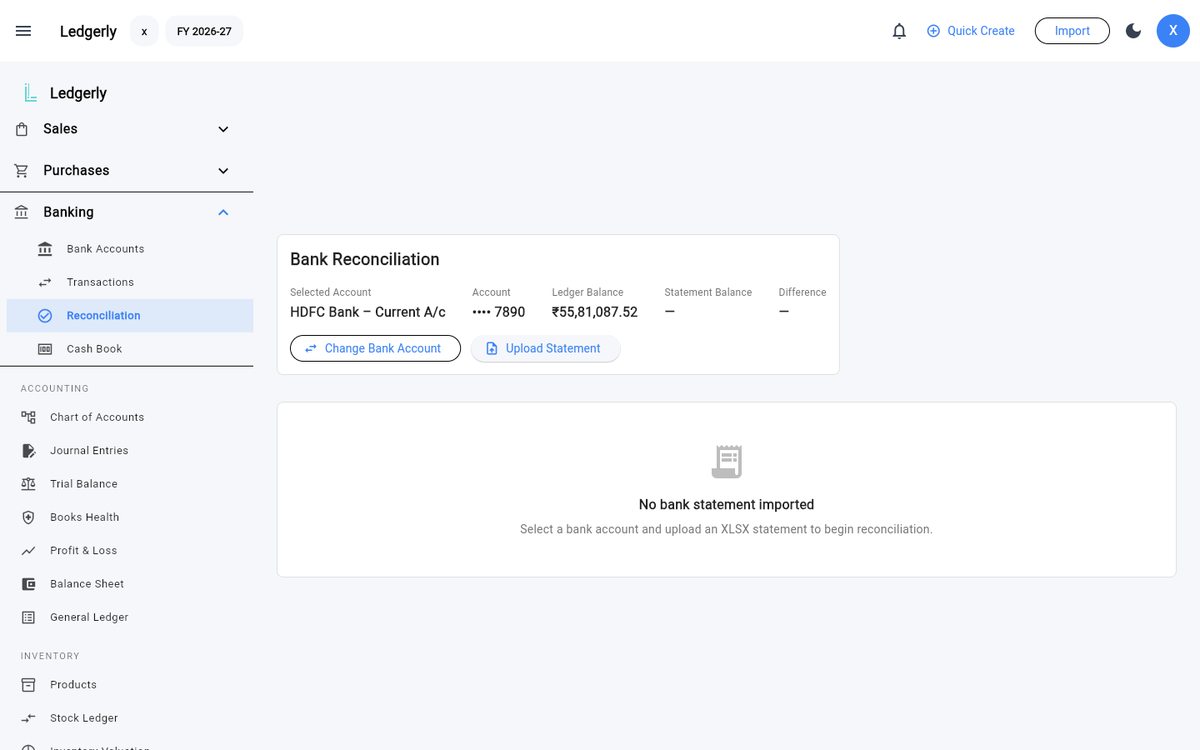Expand the Sales section chevron

point(223,129)
